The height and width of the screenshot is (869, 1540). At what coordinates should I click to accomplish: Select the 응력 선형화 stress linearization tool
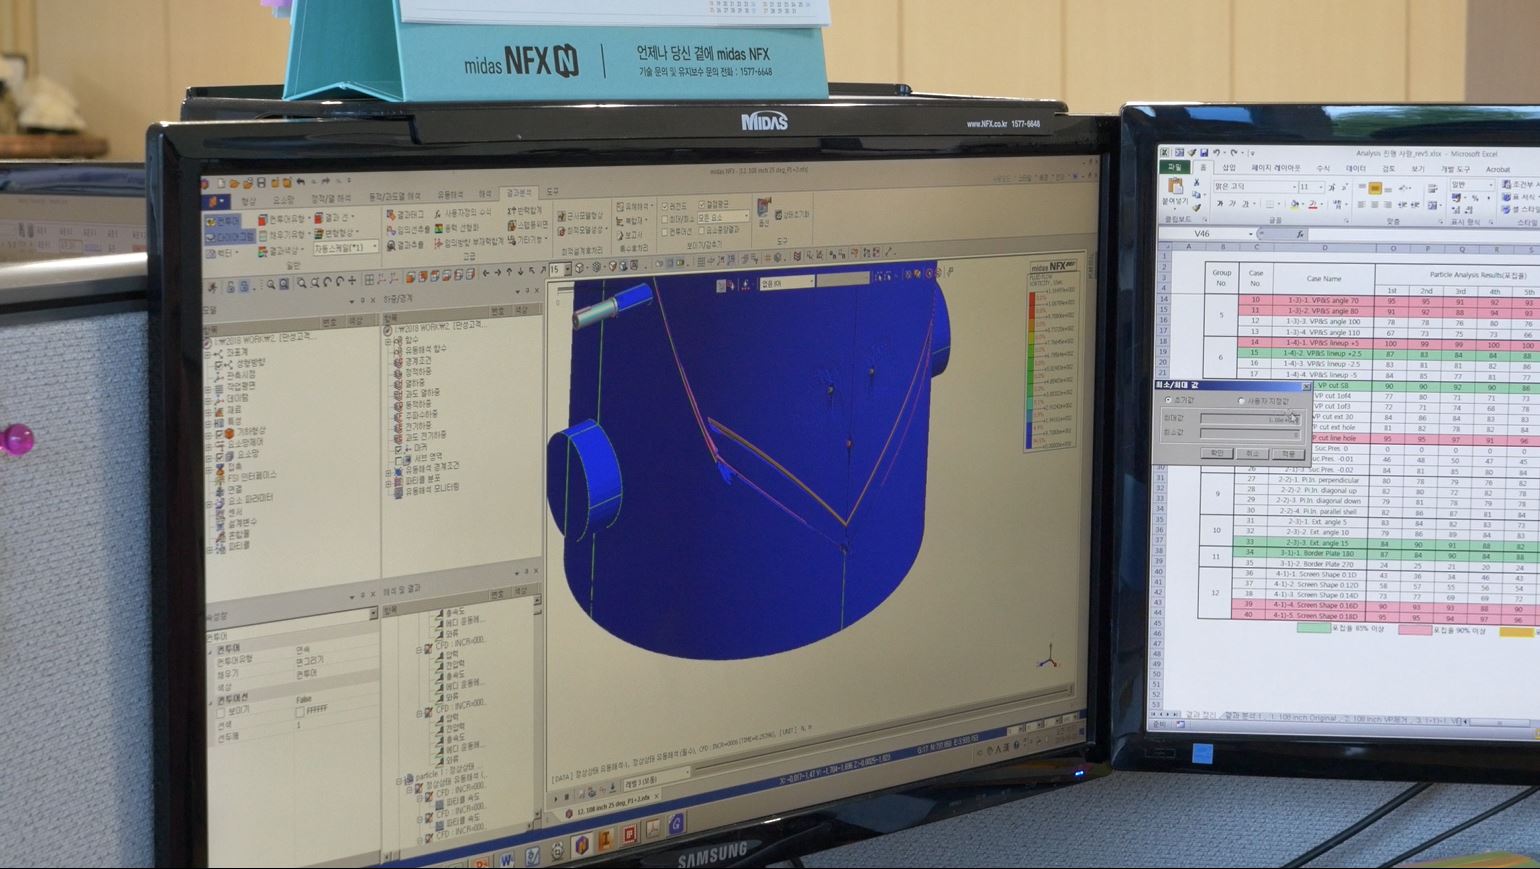pyautogui.click(x=457, y=228)
